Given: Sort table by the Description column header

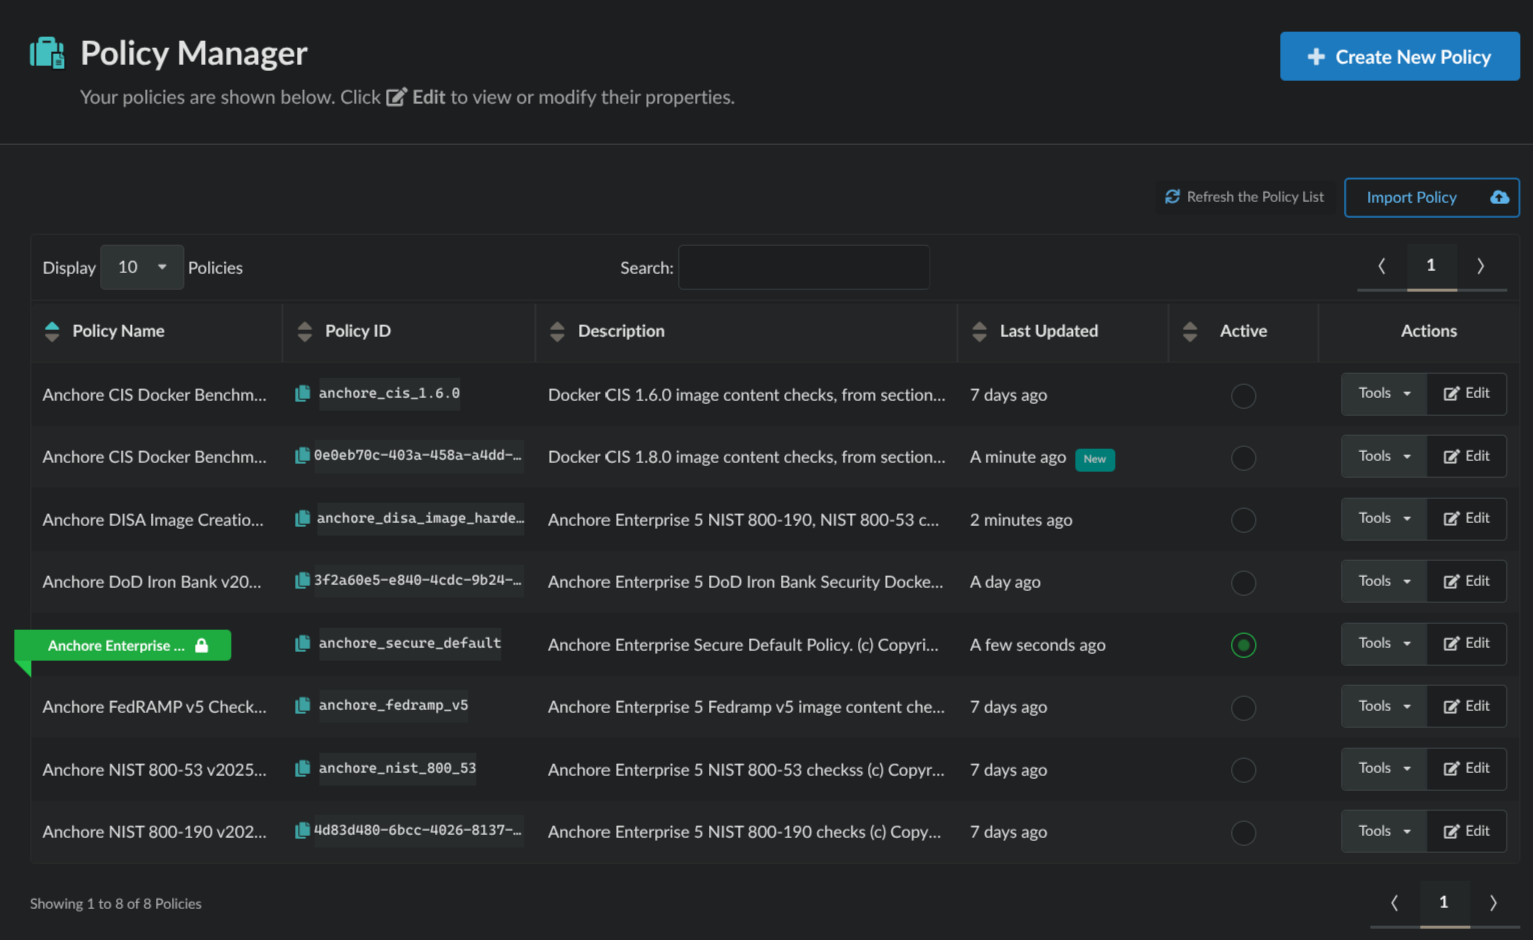Looking at the screenshot, I should pos(620,331).
